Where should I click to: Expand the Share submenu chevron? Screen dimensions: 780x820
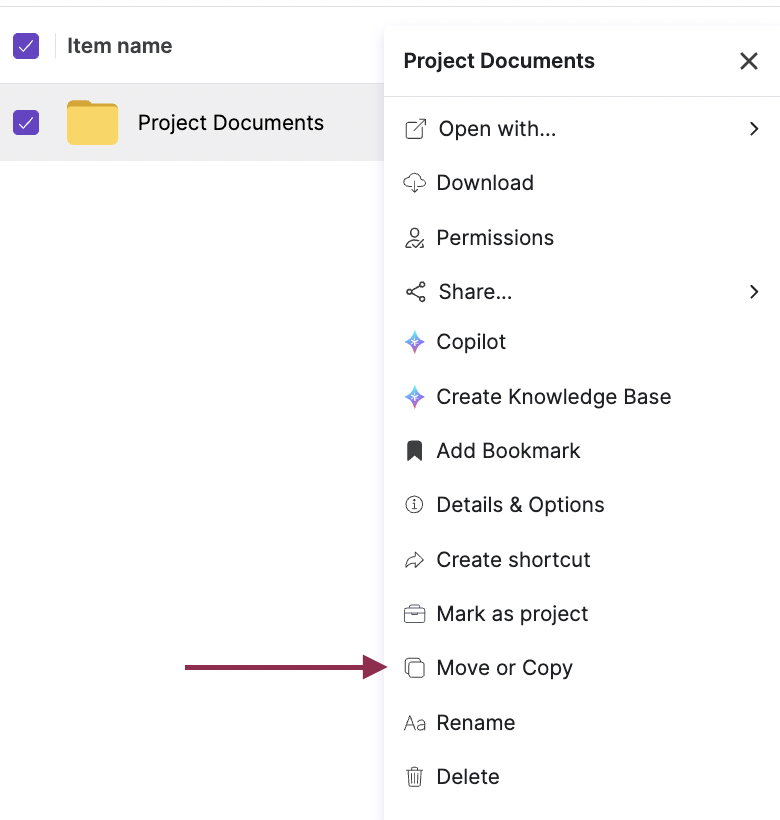tap(754, 292)
